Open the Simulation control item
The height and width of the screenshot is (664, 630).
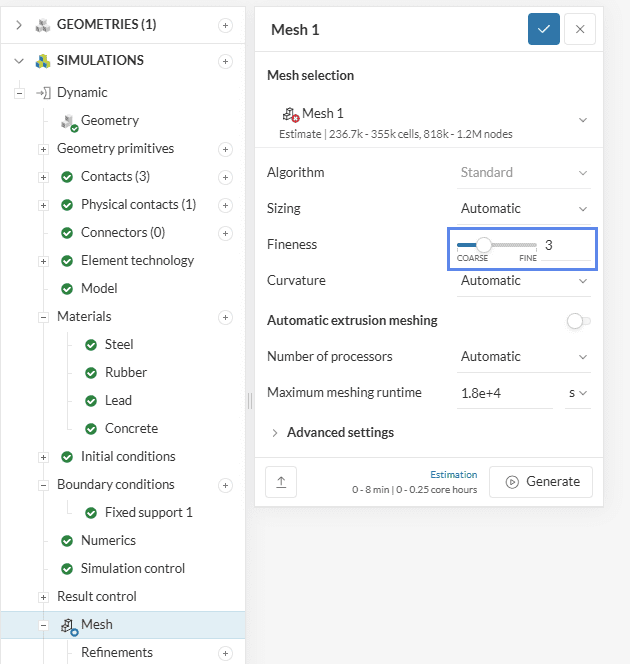(x=132, y=569)
